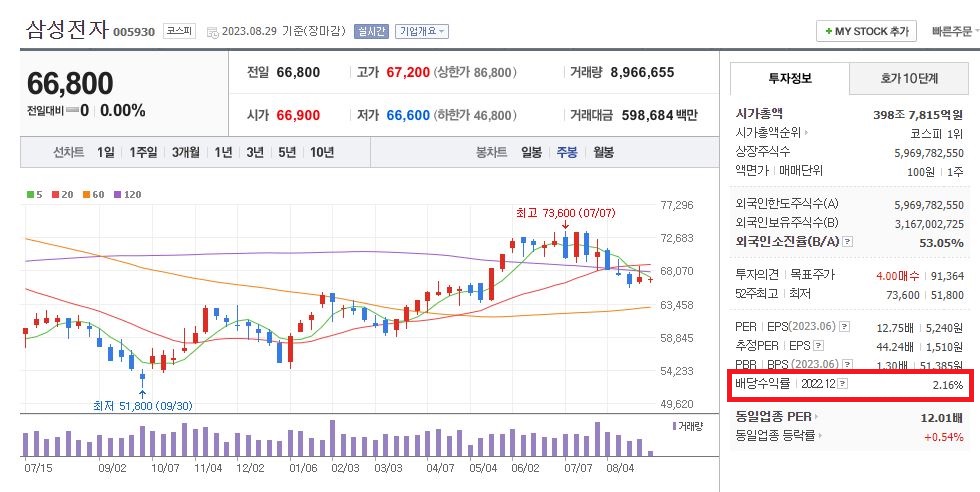Click the 실시간 realtime badge
Screen dimensions: 980x492
pyautogui.click(x=371, y=31)
